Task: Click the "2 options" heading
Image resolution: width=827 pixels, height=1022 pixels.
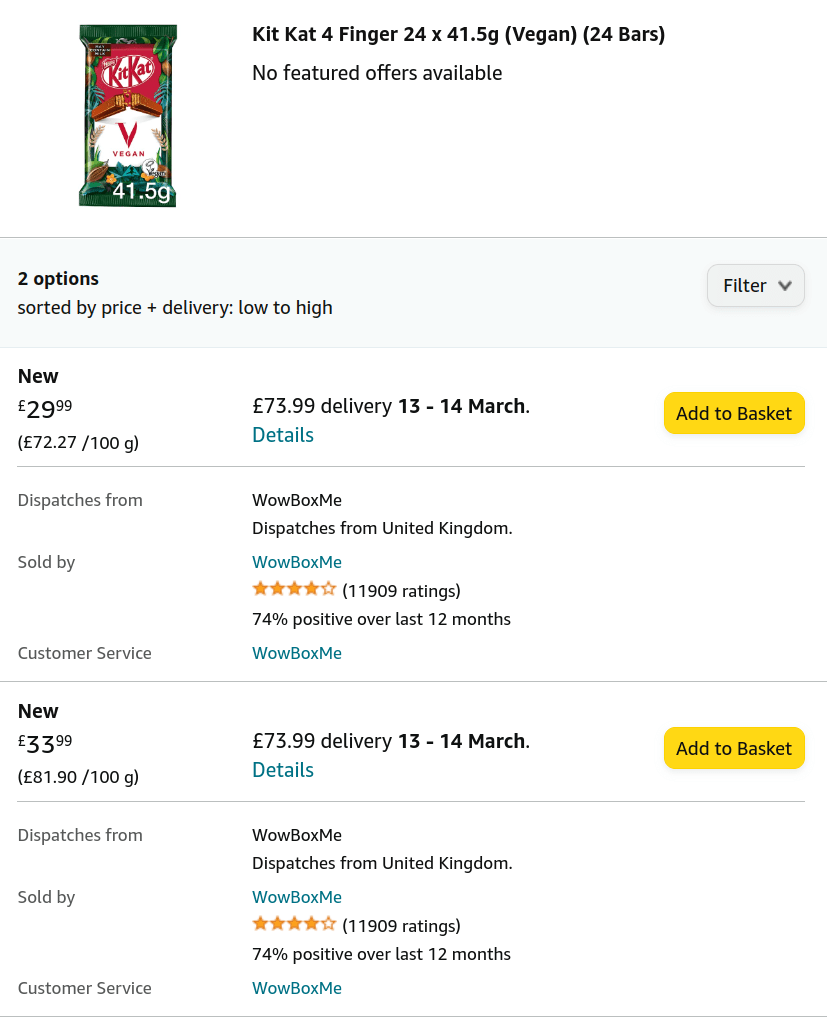Action: (58, 279)
